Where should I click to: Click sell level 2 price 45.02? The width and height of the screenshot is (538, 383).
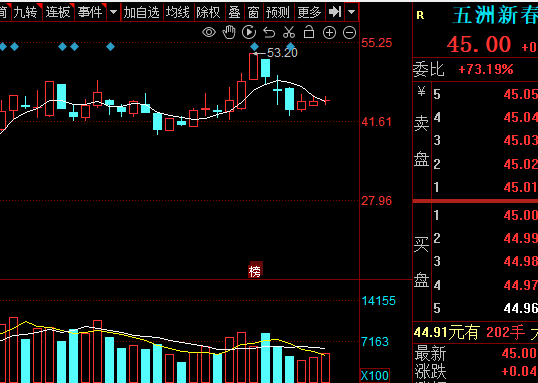(521, 164)
